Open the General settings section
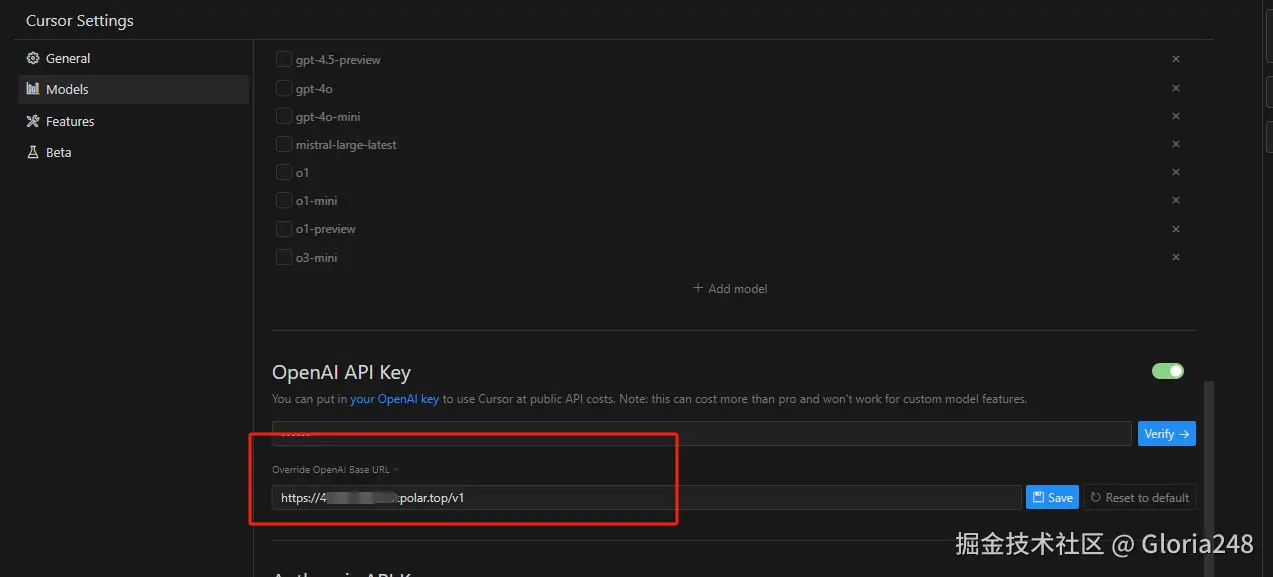 133,58
